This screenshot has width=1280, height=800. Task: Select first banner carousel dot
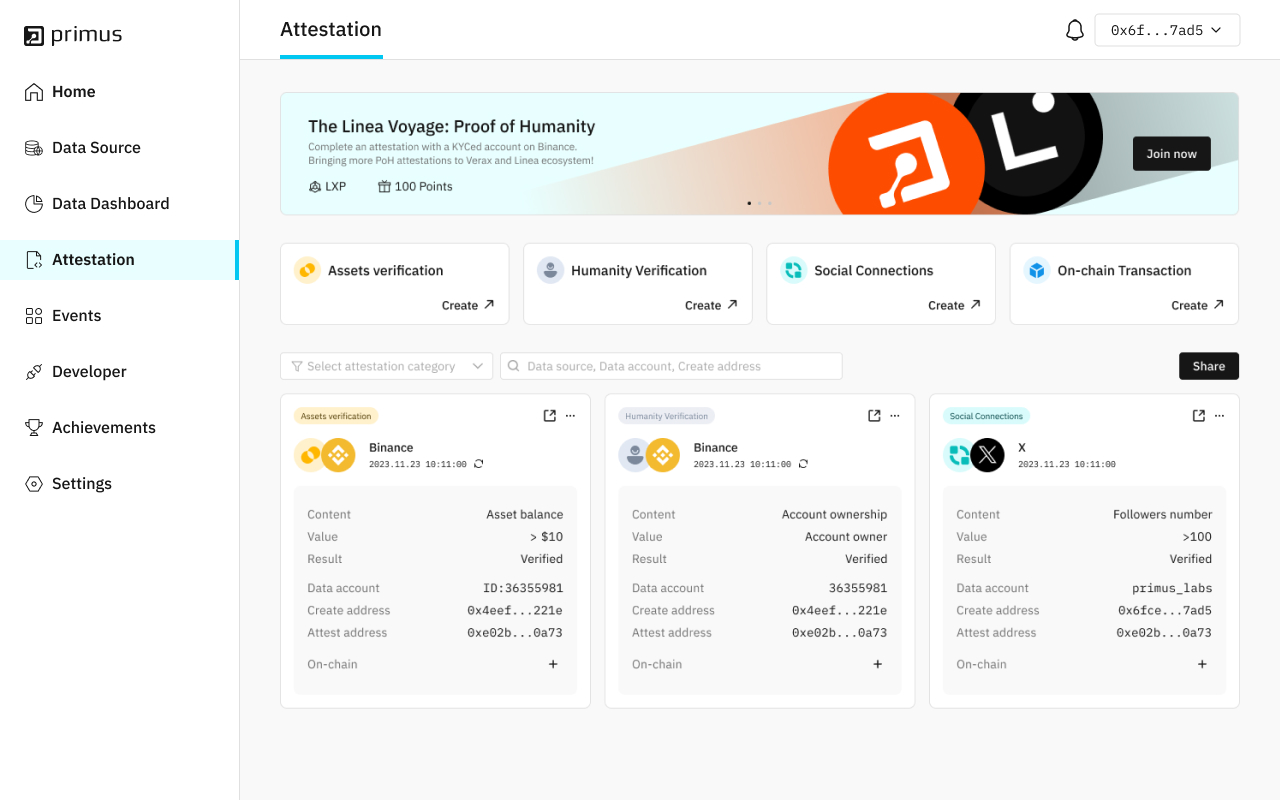(749, 203)
